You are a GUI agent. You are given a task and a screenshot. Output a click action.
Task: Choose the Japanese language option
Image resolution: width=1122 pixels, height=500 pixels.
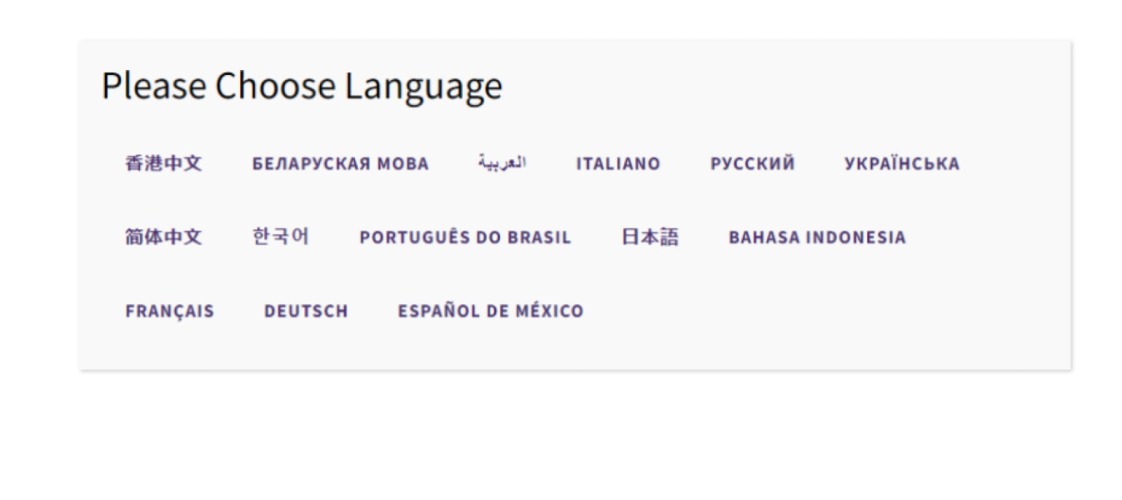649,237
